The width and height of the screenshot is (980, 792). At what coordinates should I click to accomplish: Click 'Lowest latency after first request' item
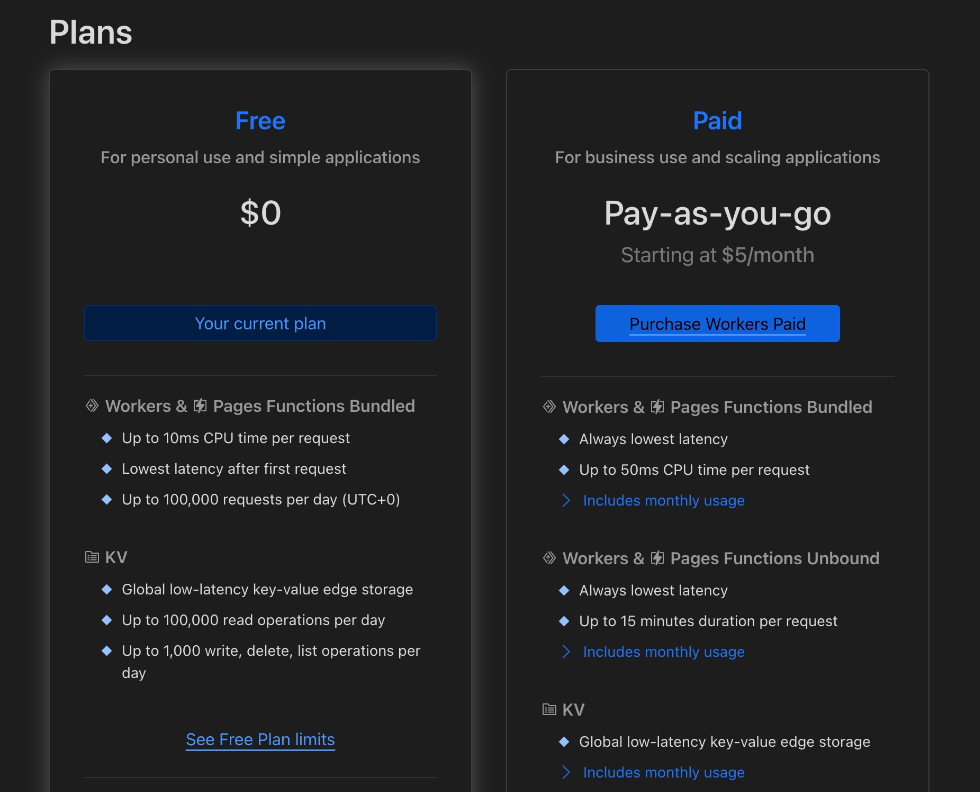point(234,469)
